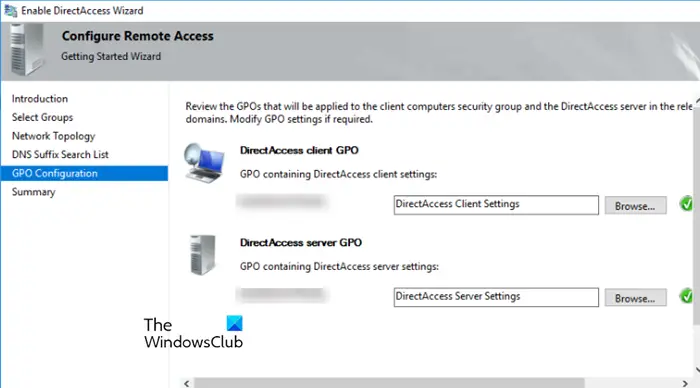The image size is (700, 388).
Task: Click the horizontal scrollbar right arrow
Action: 685,383
